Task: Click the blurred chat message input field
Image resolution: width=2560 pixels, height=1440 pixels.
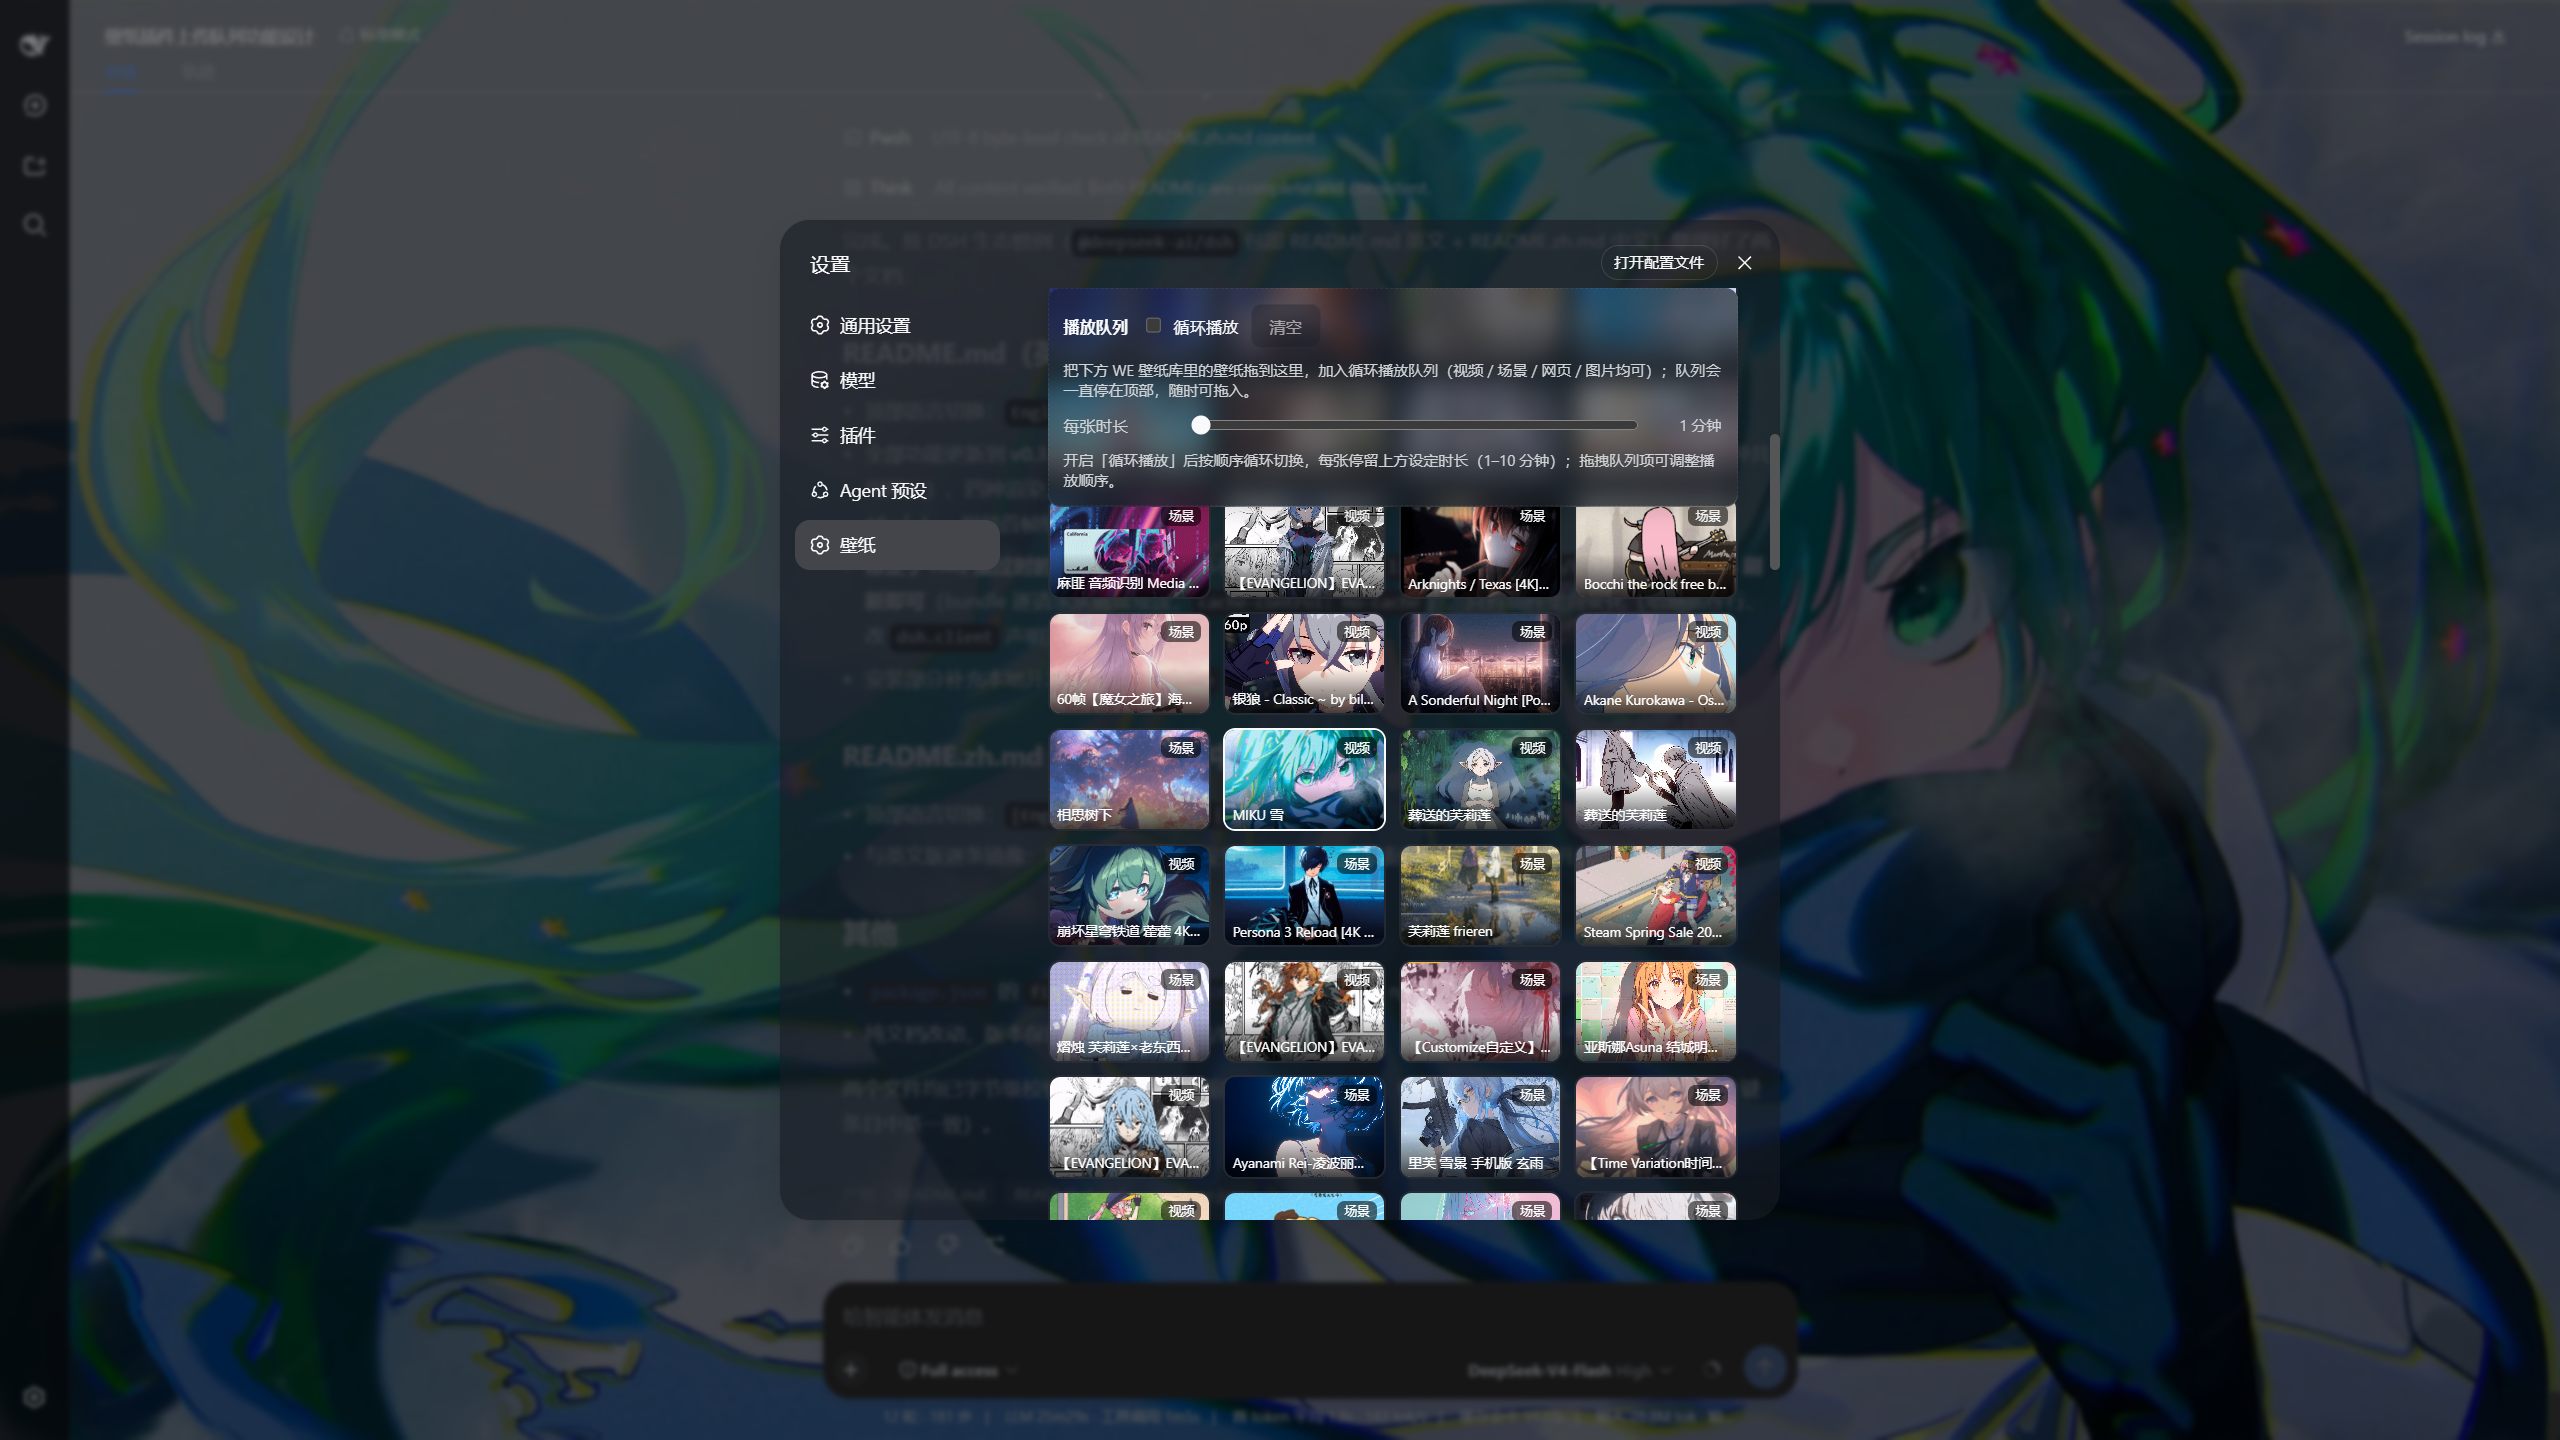Action: (1308, 1316)
